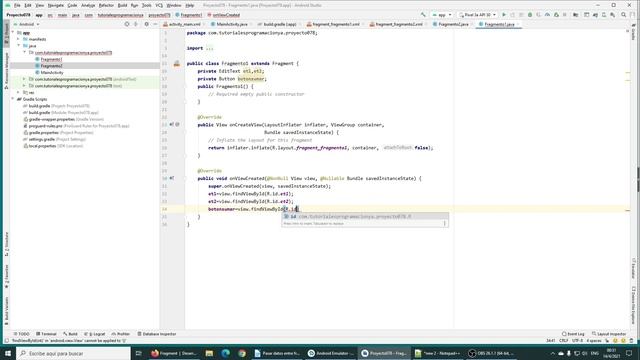Screen dimensions: 640x360
Task: Open the Event Log button
Action: pyautogui.click(x=573, y=334)
